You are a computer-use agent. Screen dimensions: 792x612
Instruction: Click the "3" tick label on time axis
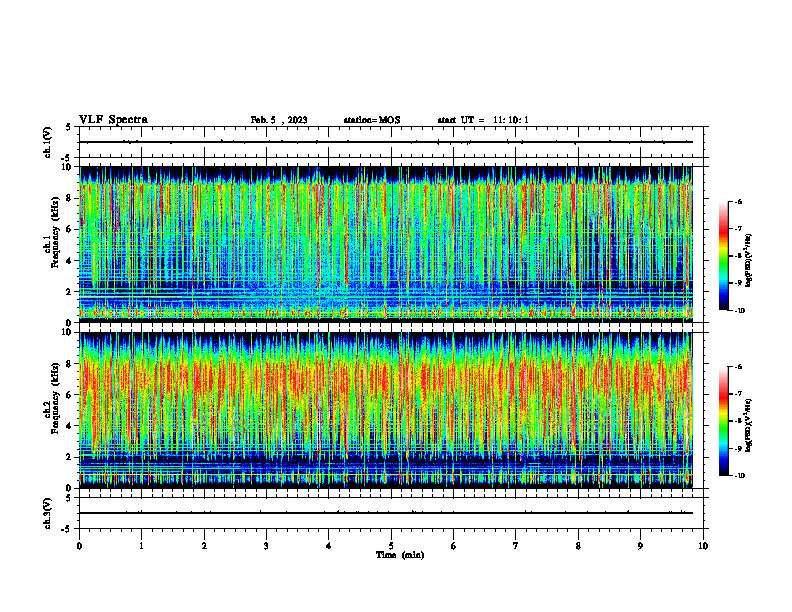[x=266, y=546]
